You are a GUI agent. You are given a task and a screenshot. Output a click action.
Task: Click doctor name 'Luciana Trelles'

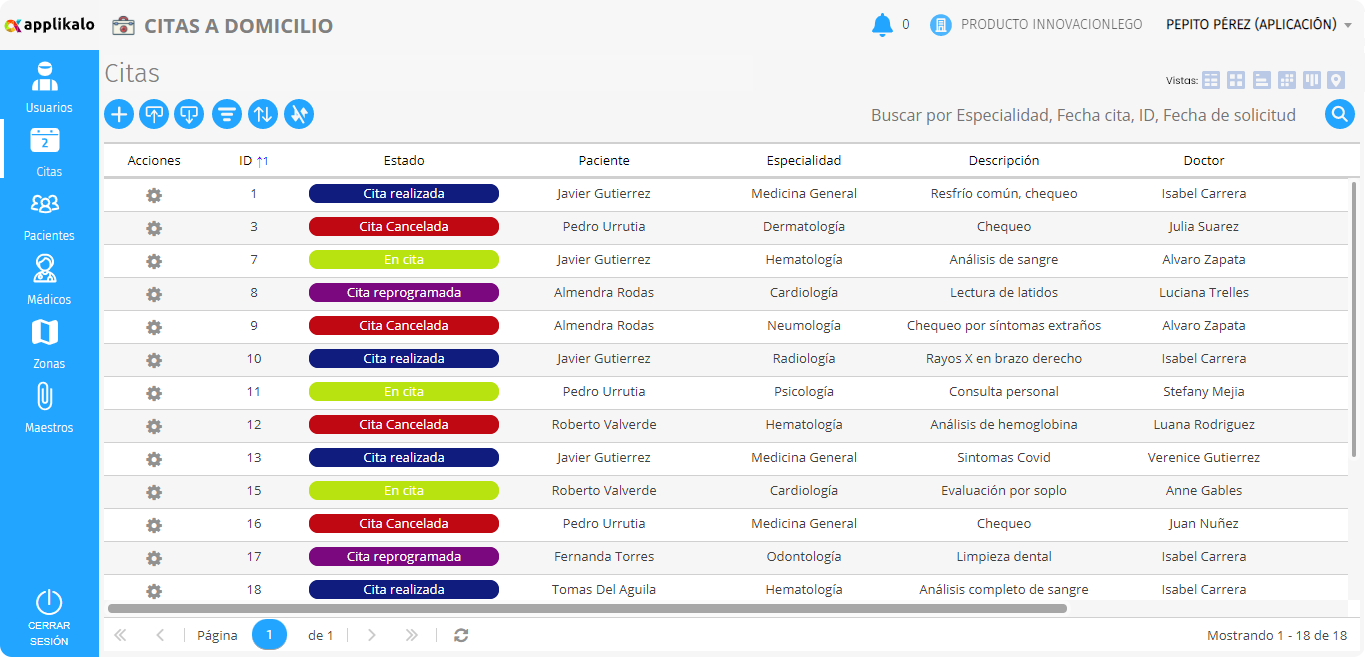[1204, 293]
